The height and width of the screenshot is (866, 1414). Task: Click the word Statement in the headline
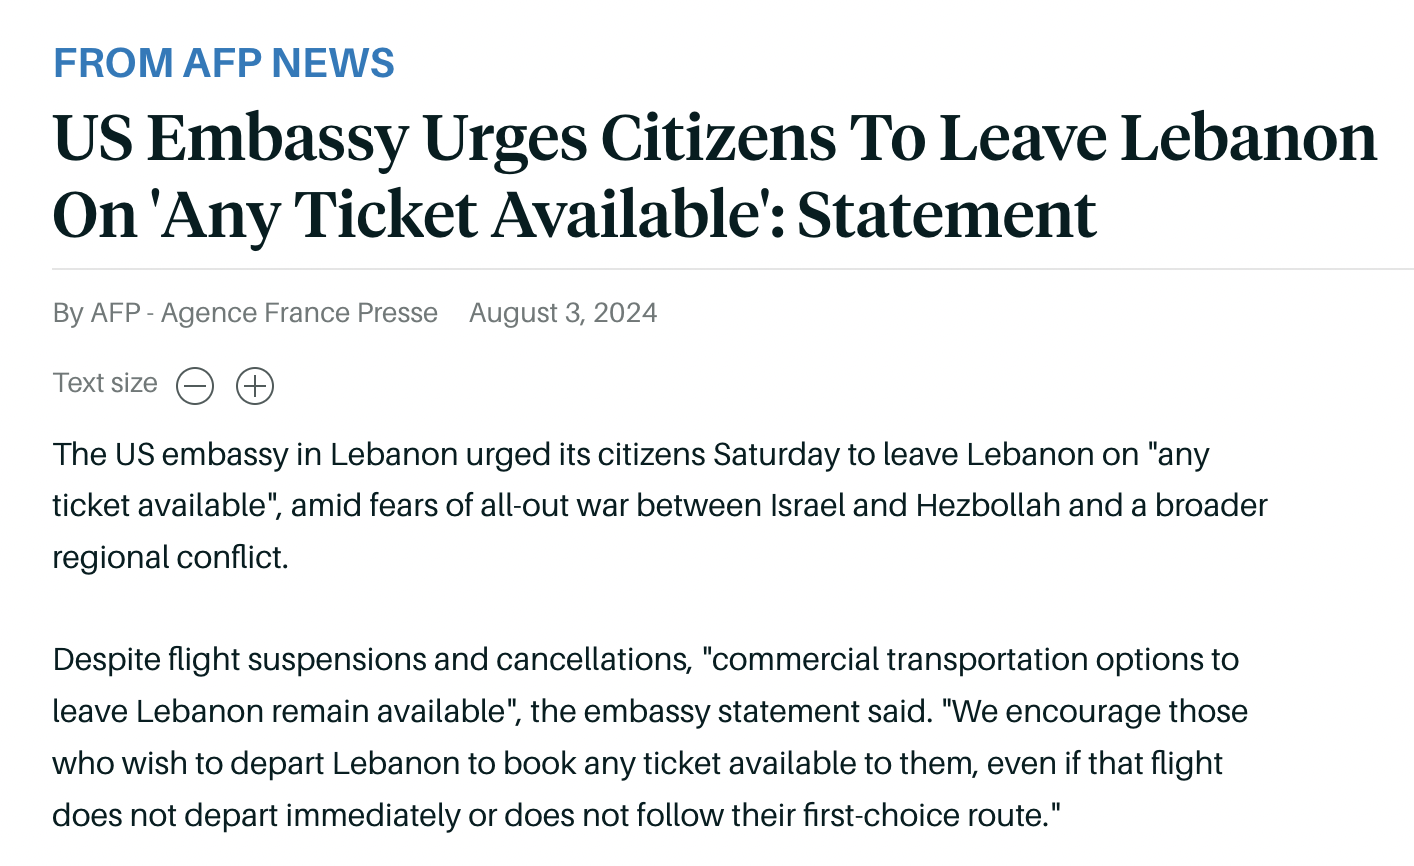947,214
